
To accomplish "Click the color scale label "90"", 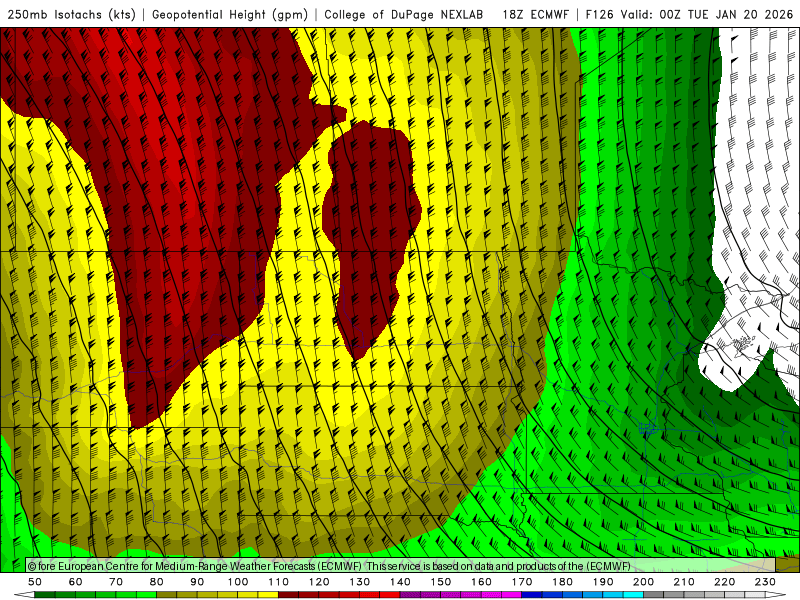I will point(197,582).
